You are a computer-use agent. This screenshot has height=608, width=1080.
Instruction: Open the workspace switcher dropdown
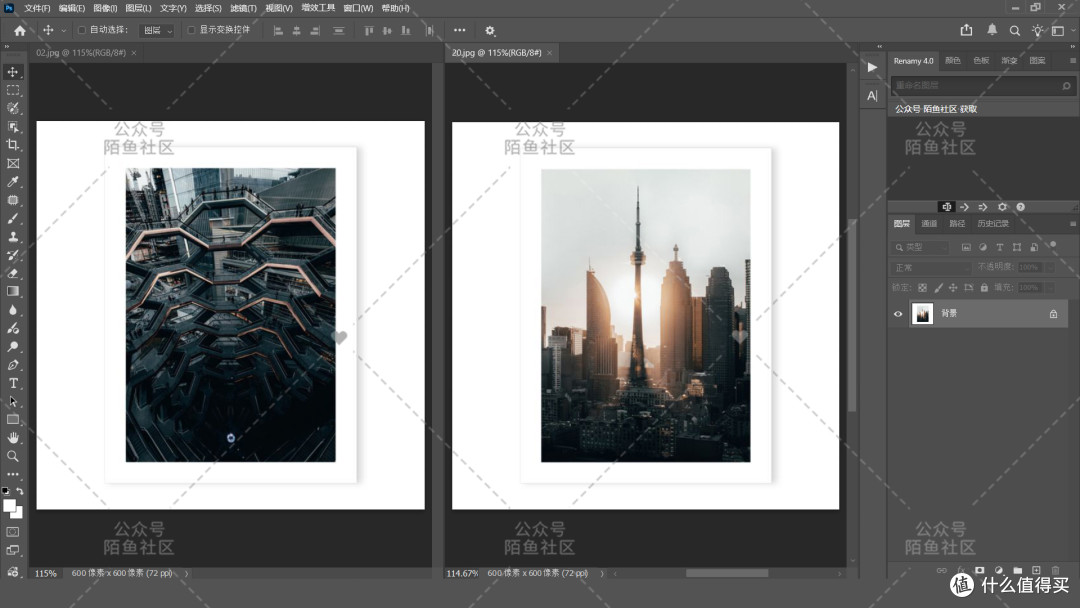click(1061, 30)
